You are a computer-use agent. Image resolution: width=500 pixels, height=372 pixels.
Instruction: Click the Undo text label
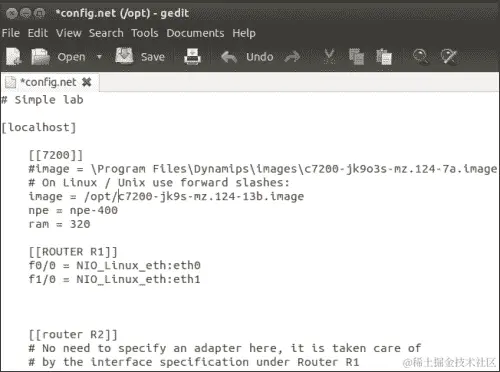tap(260, 57)
